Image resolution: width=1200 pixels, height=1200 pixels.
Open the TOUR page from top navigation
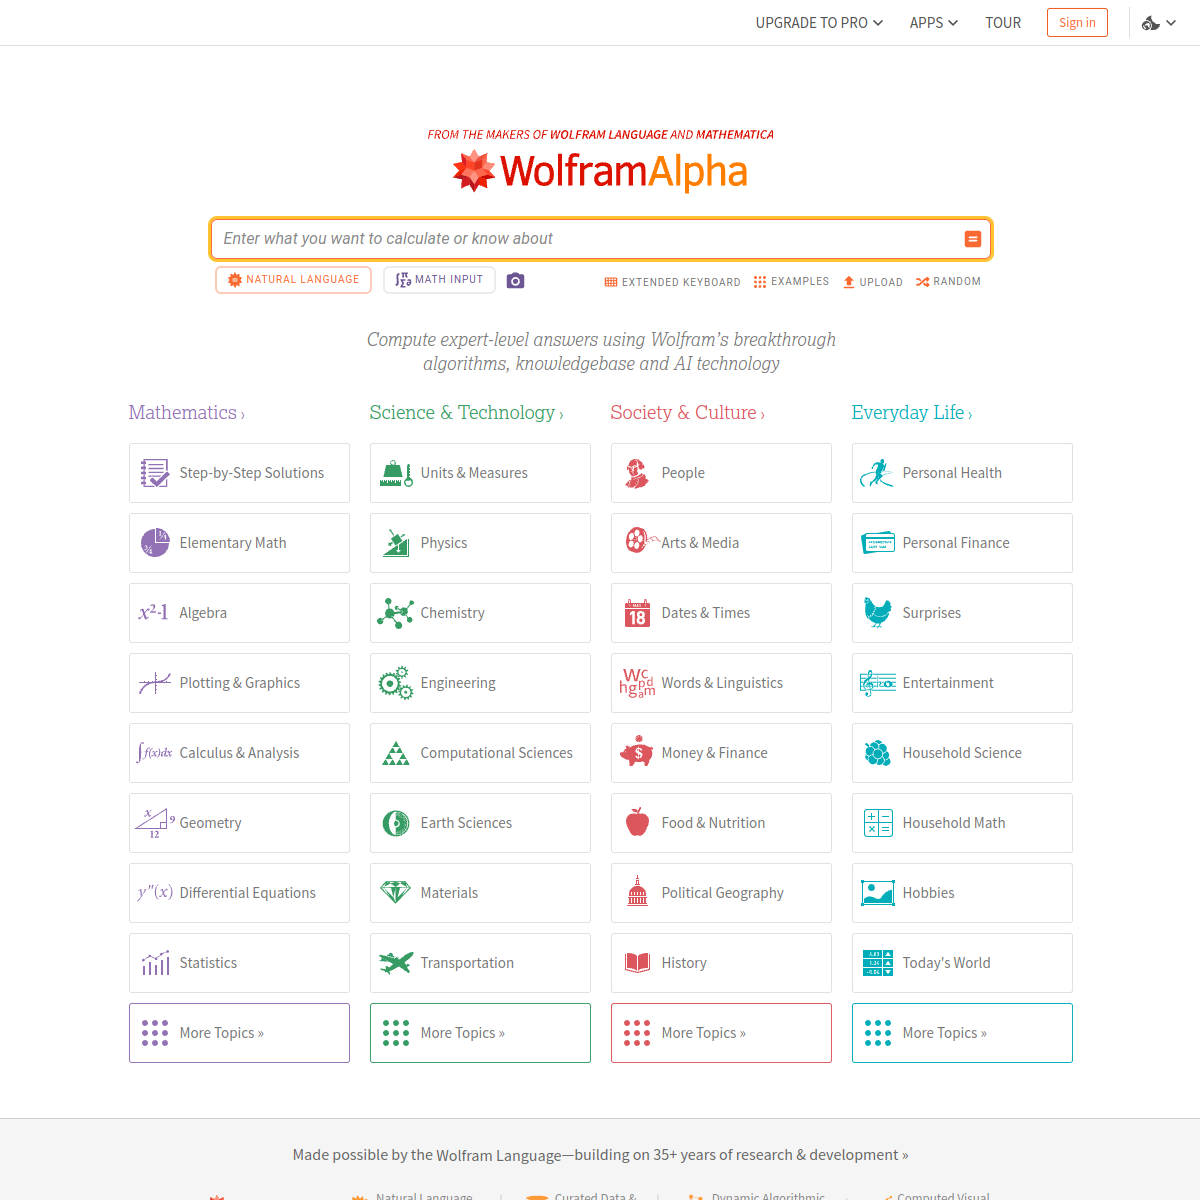[x=1003, y=22]
